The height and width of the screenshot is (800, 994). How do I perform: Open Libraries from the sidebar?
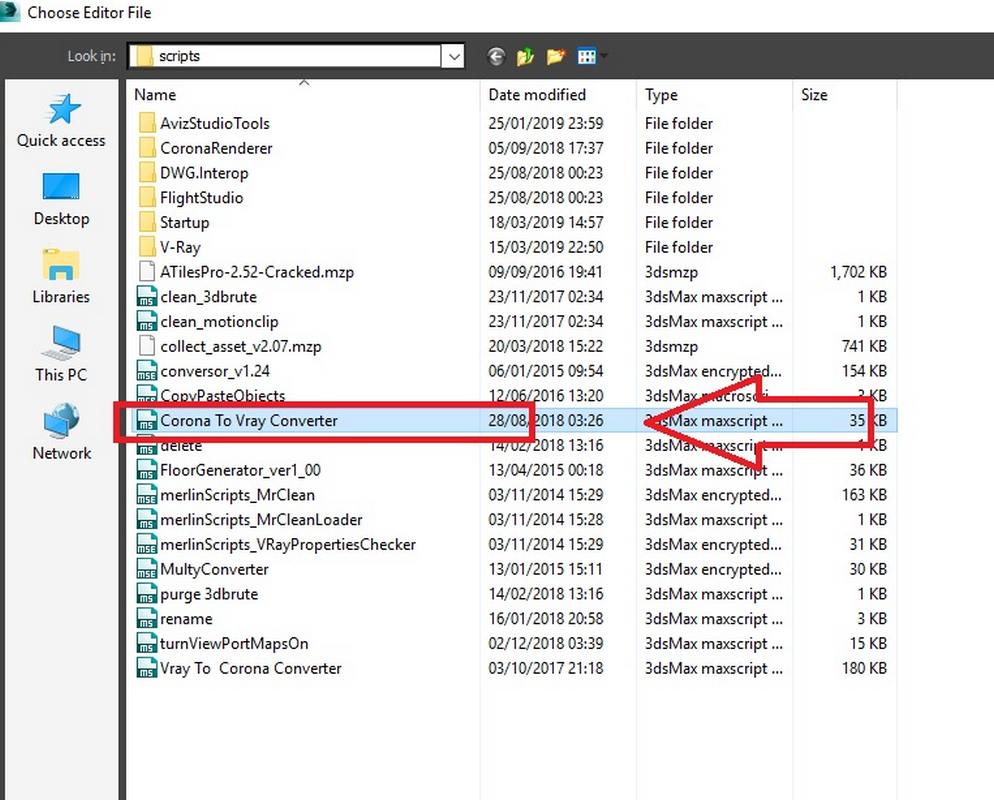point(61,277)
